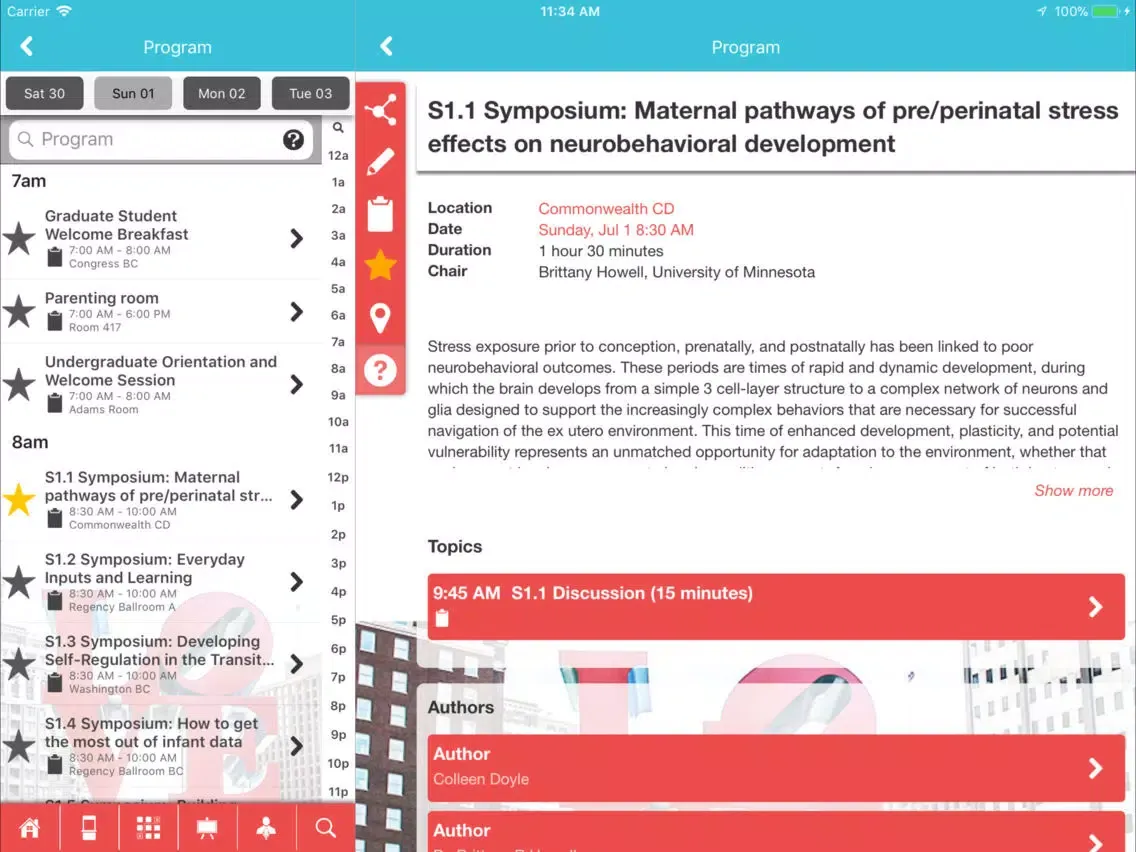Tap Parenting room session title
Image resolution: width=1136 pixels, height=852 pixels.
tap(101, 298)
